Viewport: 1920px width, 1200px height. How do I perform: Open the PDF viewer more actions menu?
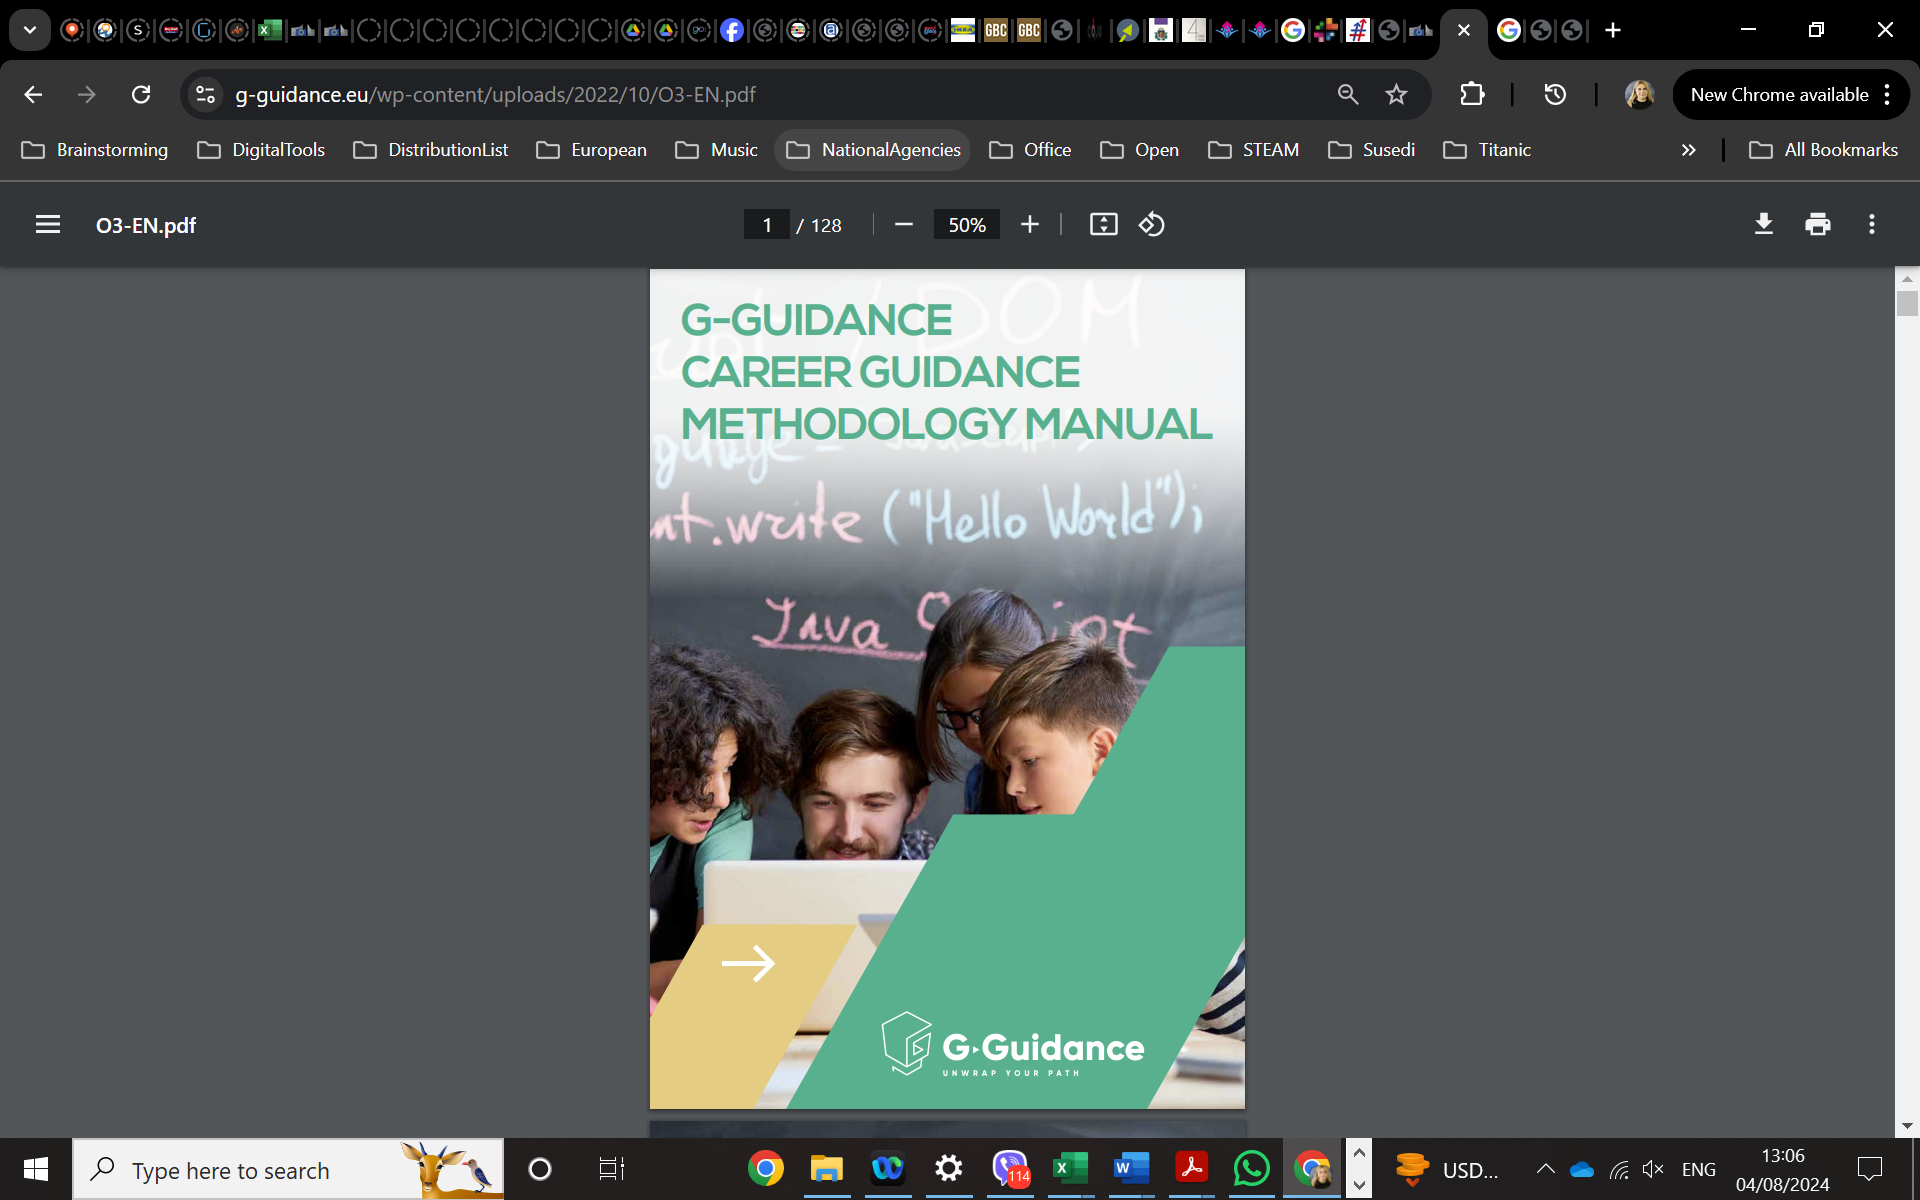coord(1872,225)
